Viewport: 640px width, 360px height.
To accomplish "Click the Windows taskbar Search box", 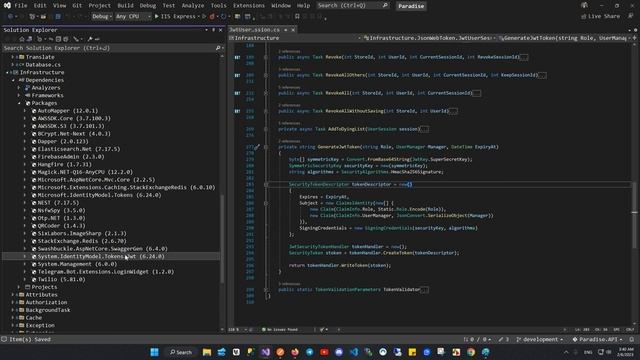I will point(181,352).
